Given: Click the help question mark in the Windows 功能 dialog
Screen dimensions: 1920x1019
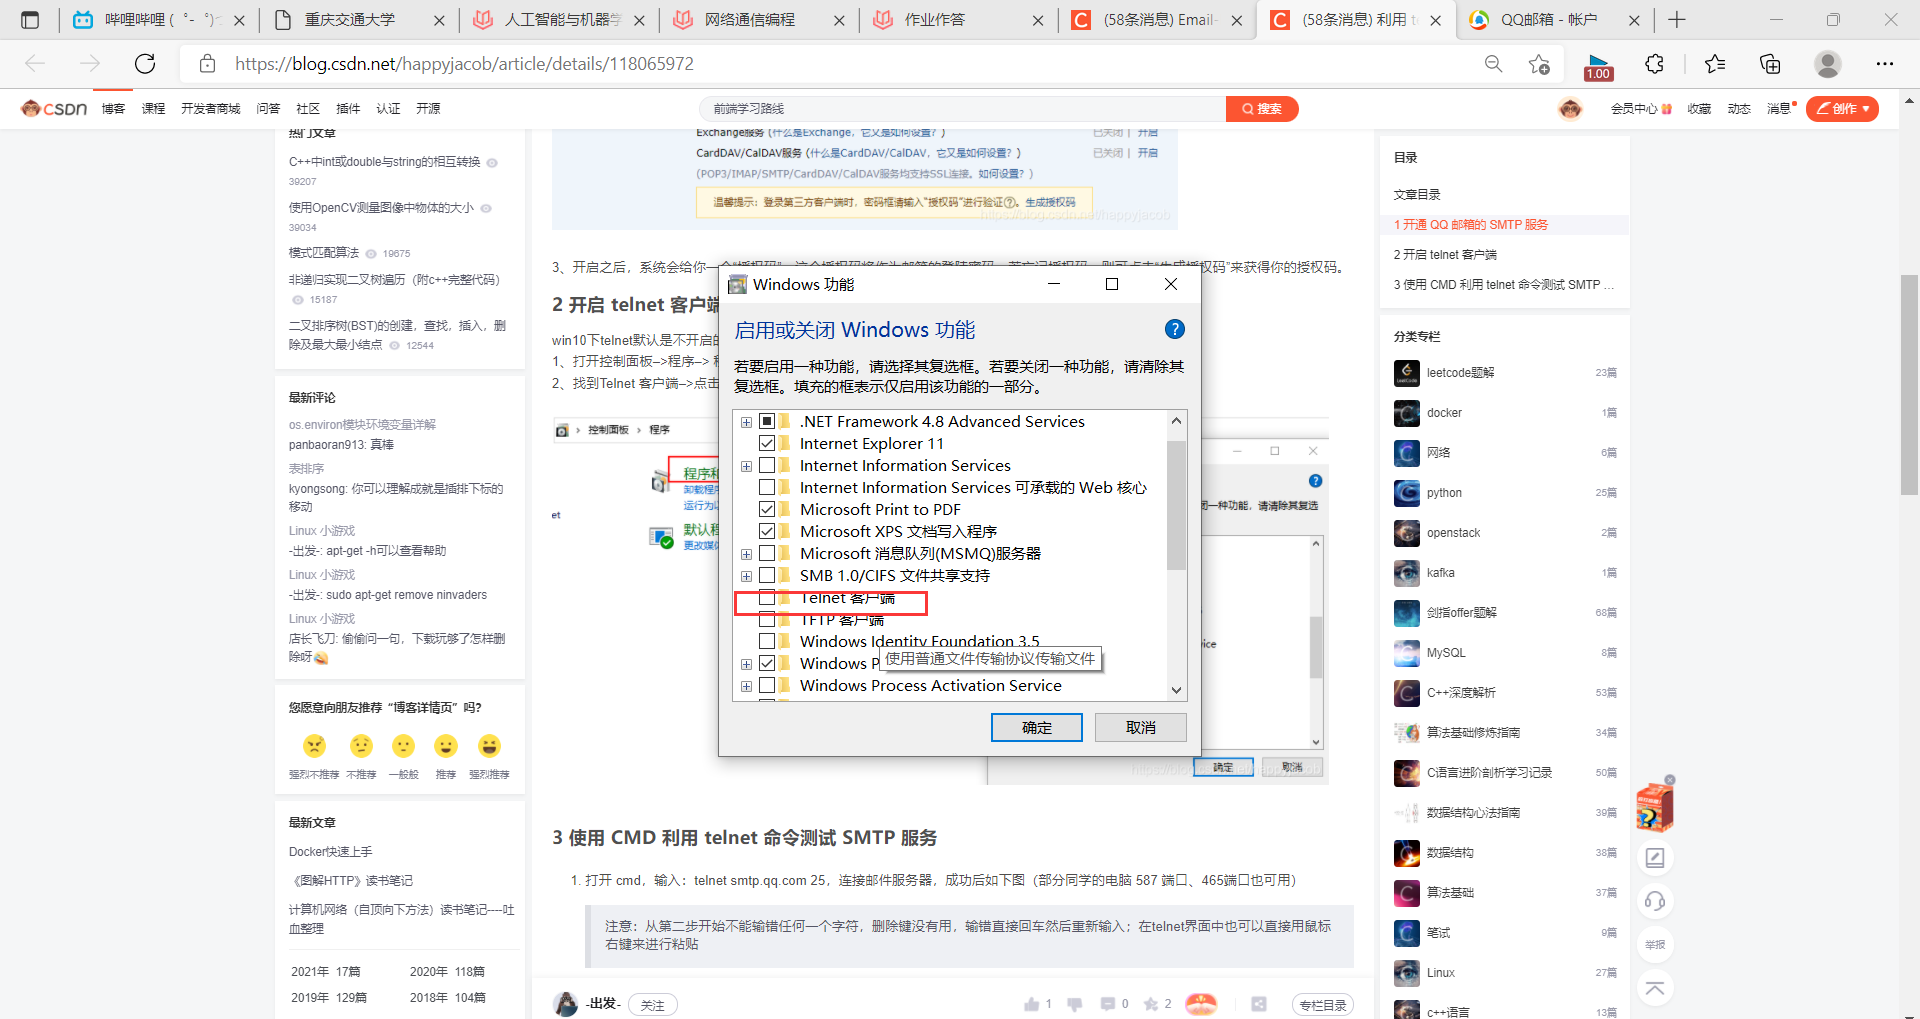Looking at the screenshot, I should (1175, 329).
